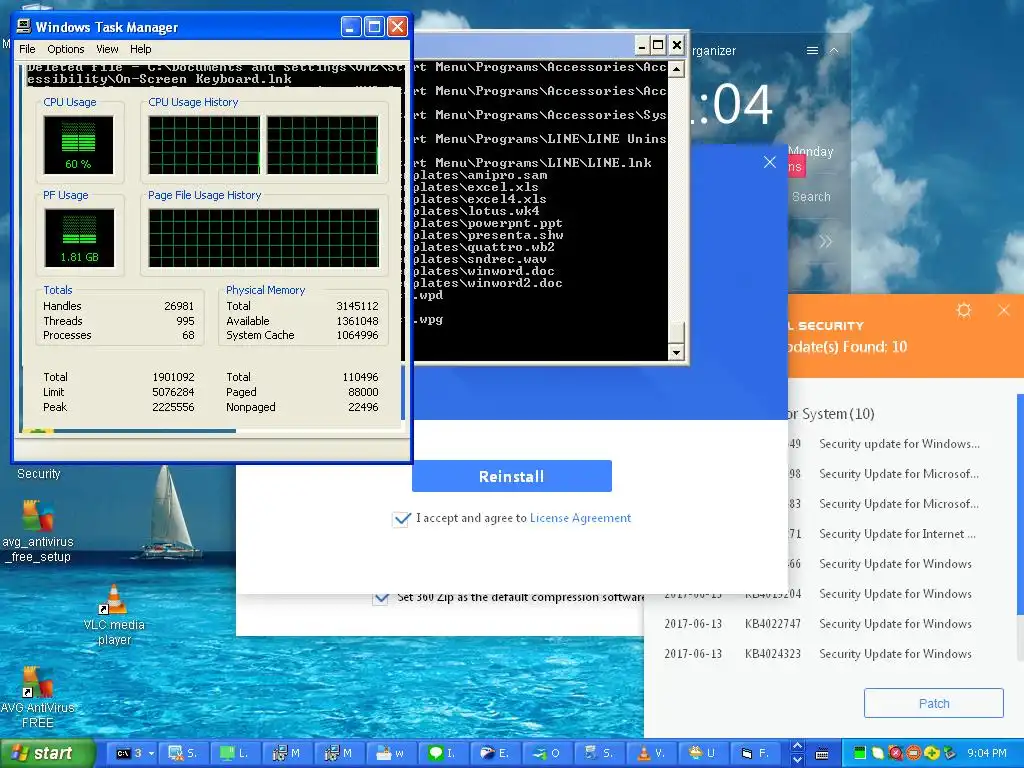Switch to the 'U' taskbar button

coord(703,754)
